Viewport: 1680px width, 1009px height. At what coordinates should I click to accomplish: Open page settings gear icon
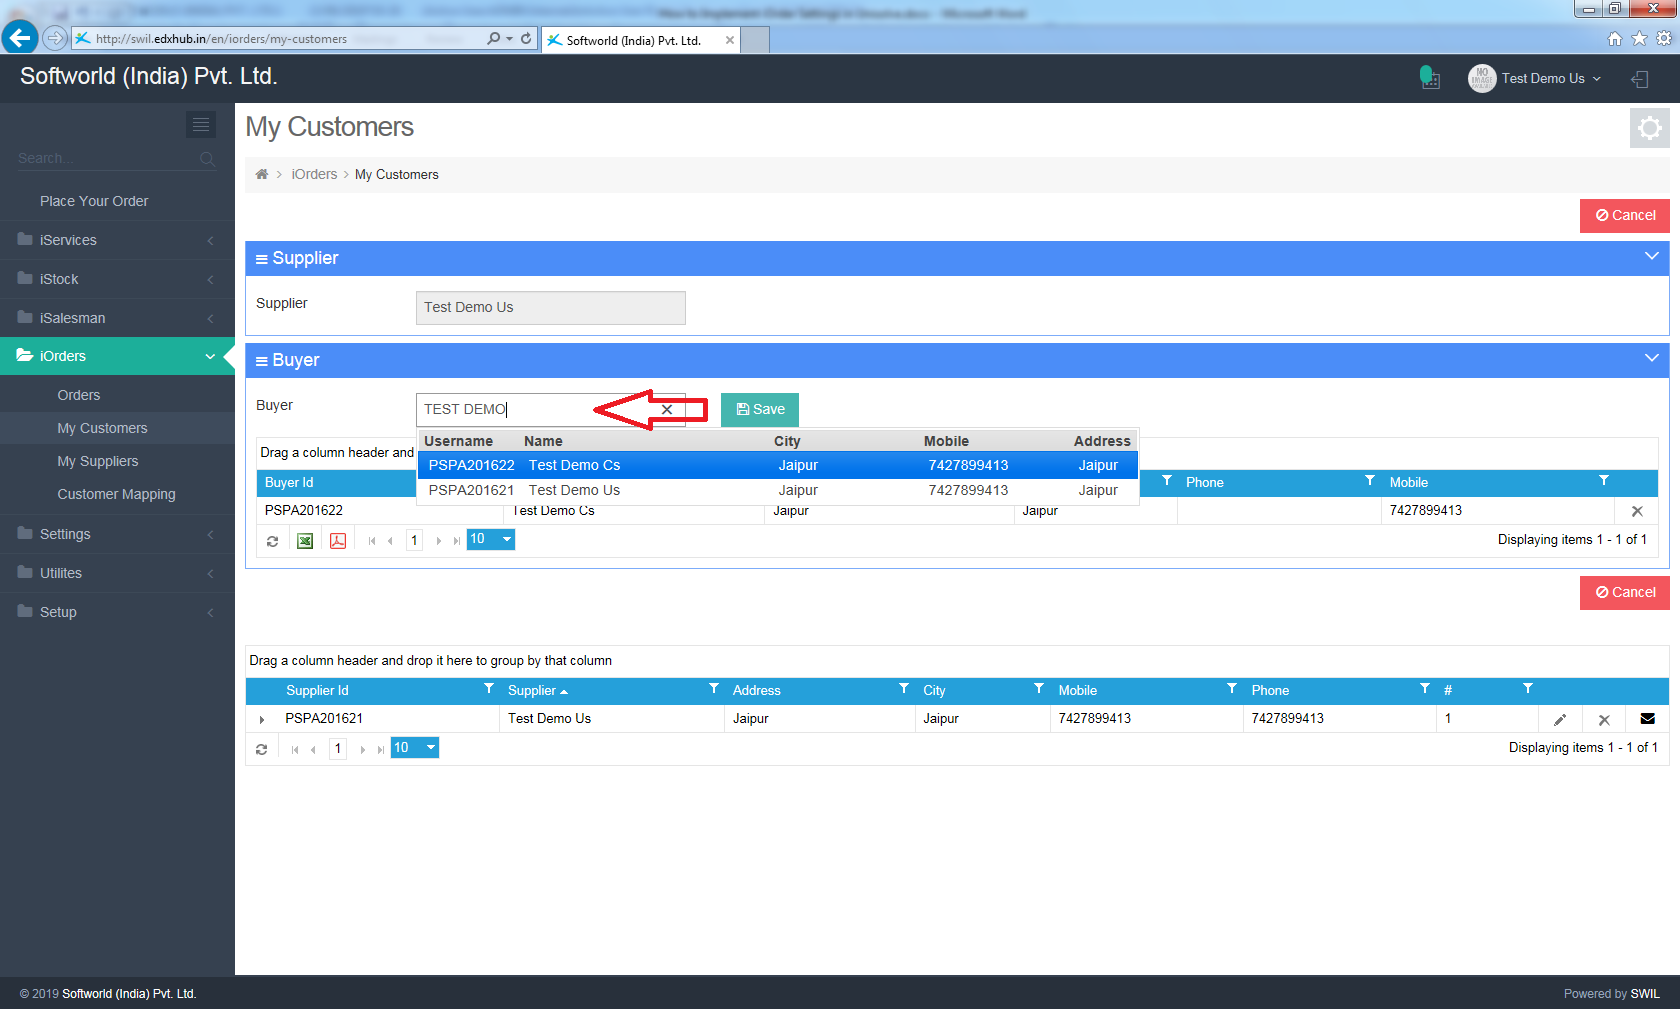pyautogui.click(x=1650, y=128)
